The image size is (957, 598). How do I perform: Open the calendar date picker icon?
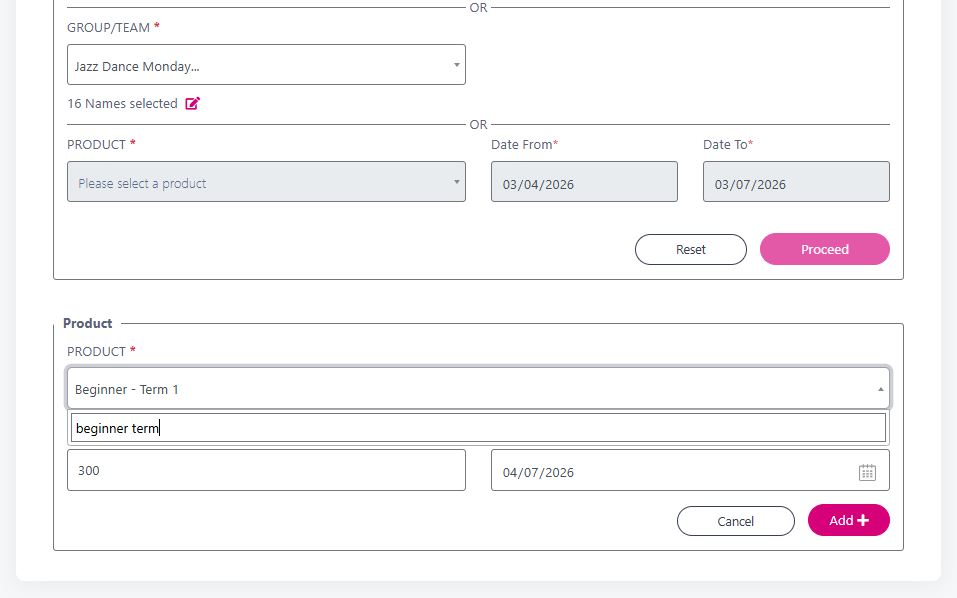(867, 472)
